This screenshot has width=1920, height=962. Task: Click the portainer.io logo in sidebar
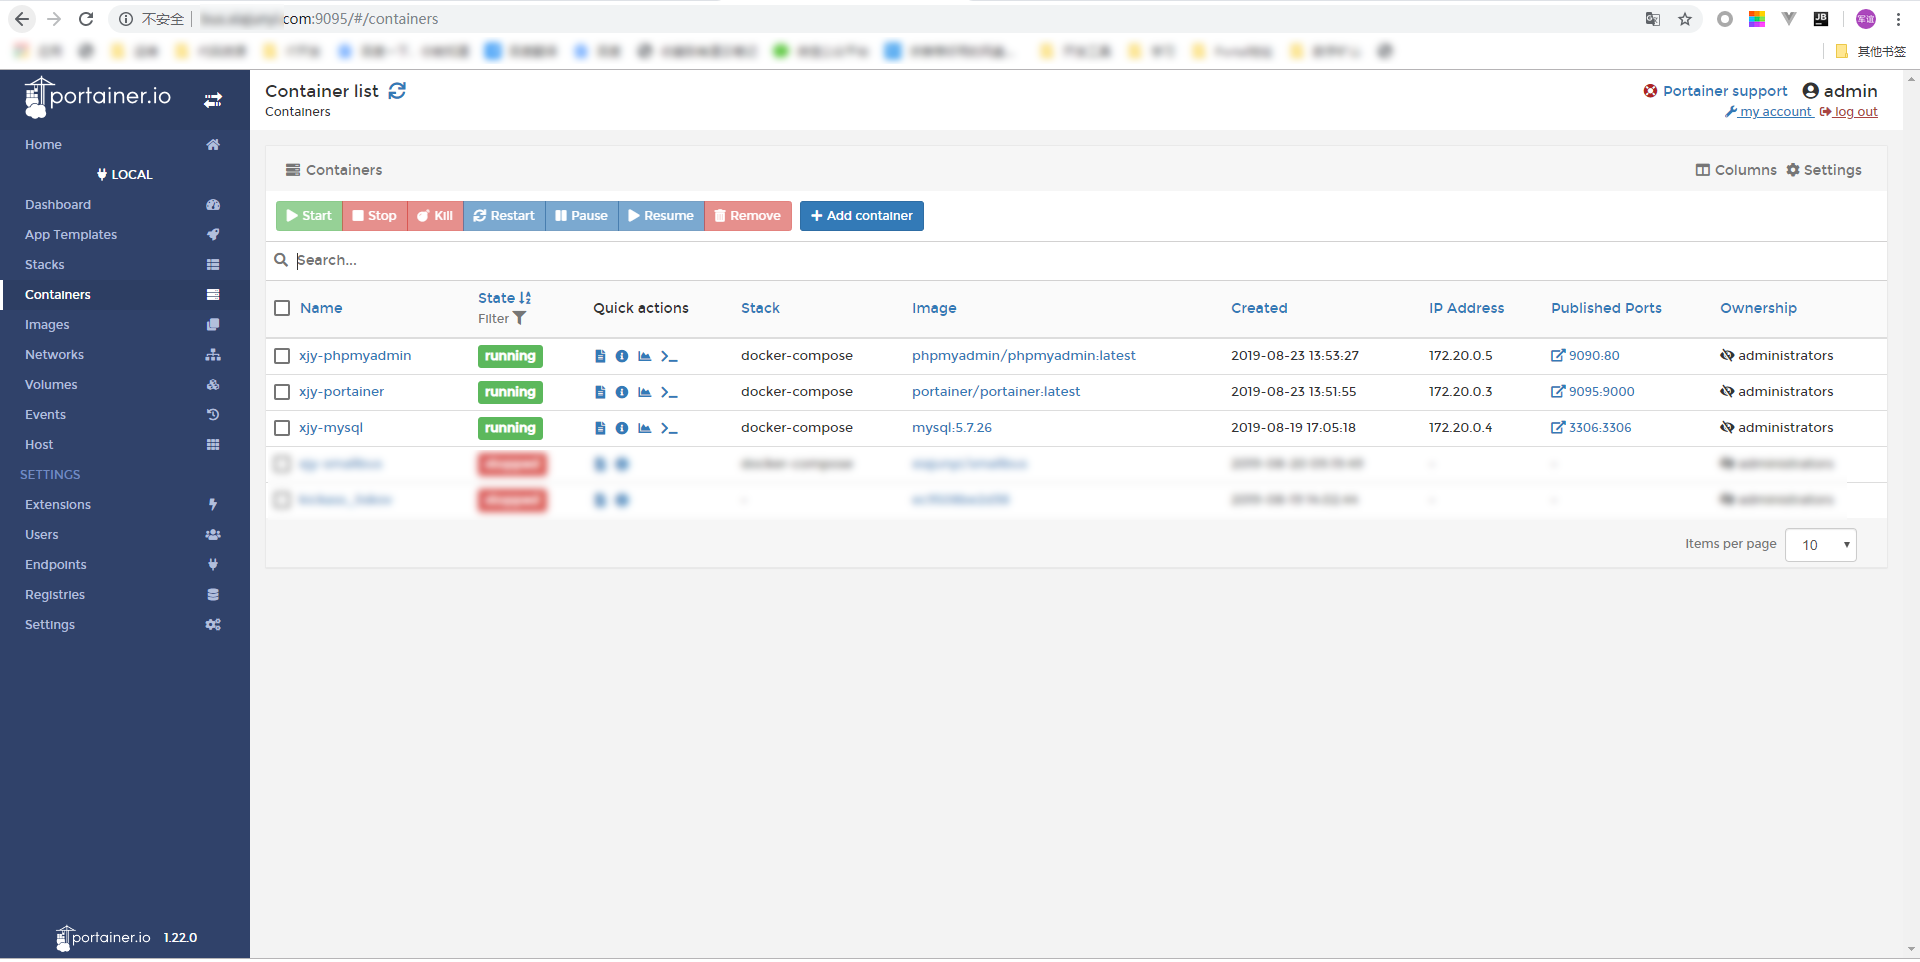(98, 97)
